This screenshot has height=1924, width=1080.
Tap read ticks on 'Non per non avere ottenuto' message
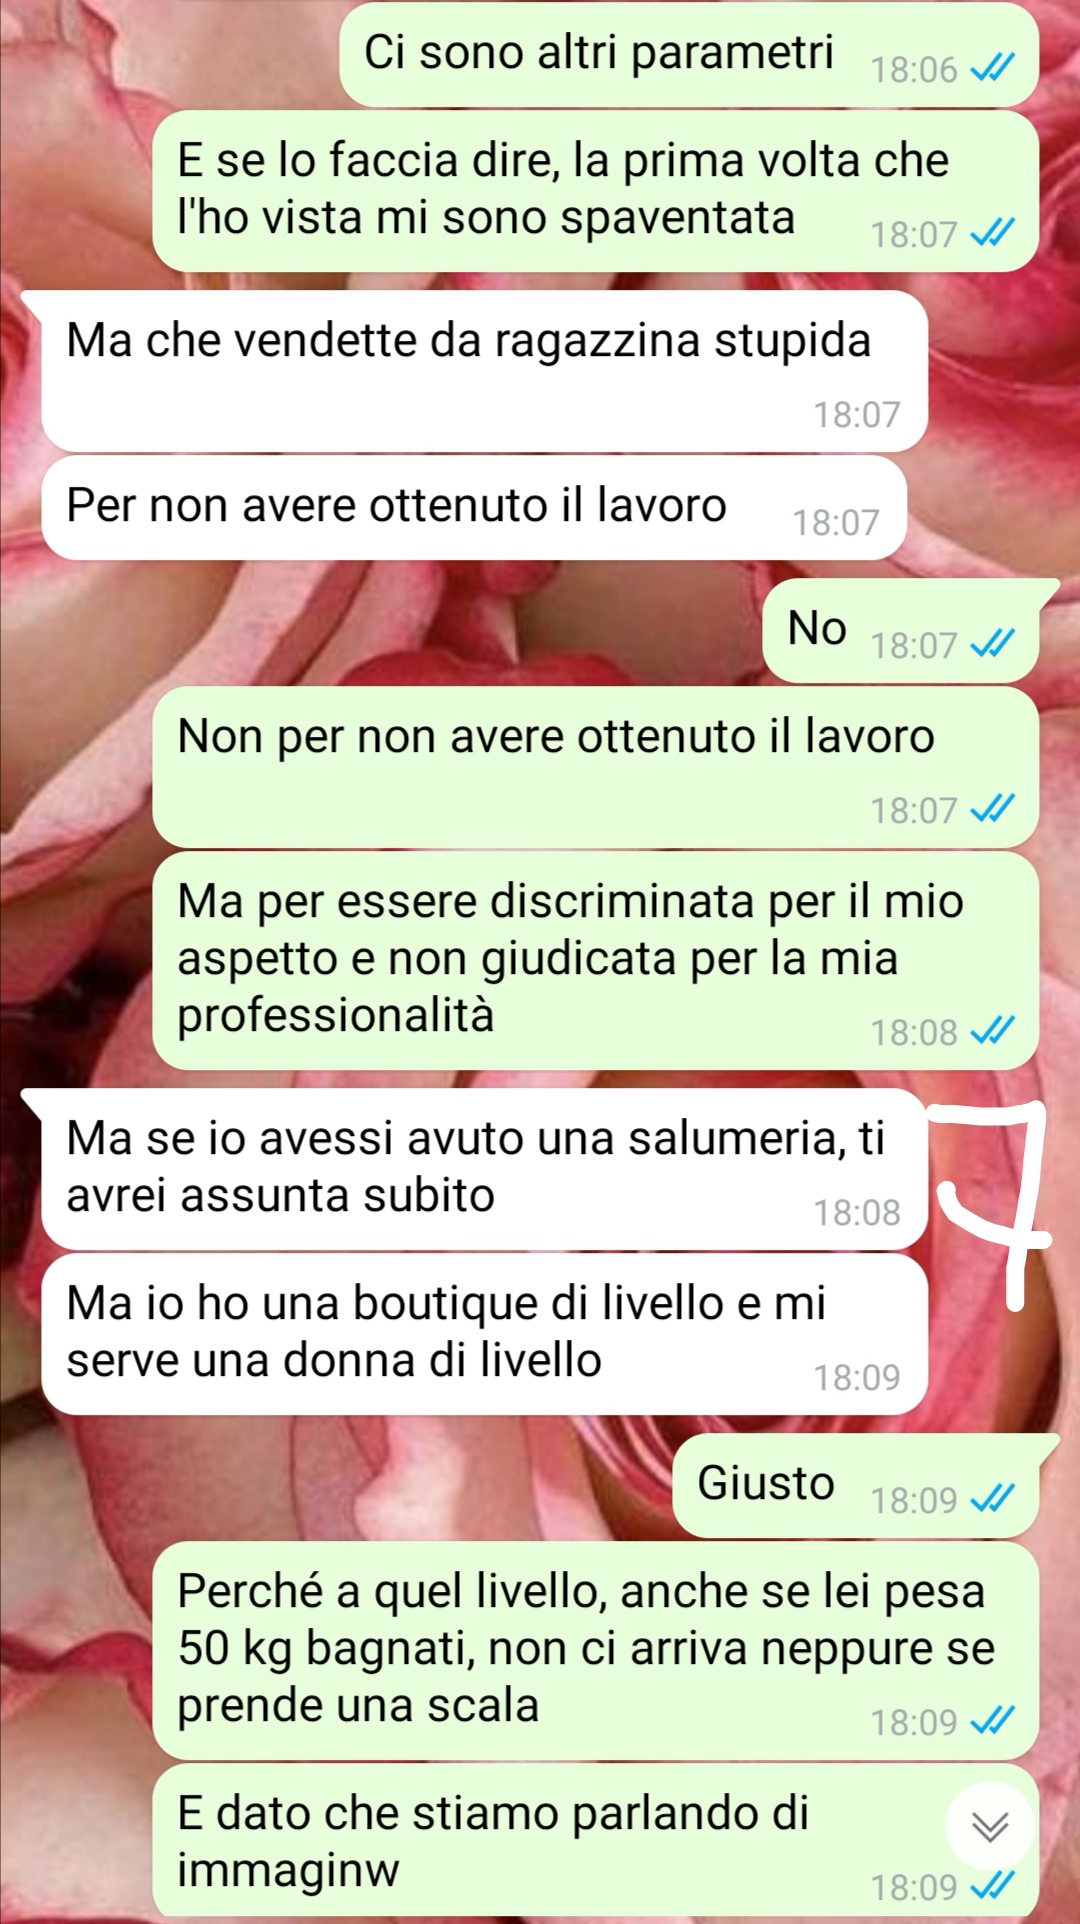coord(993,809)
